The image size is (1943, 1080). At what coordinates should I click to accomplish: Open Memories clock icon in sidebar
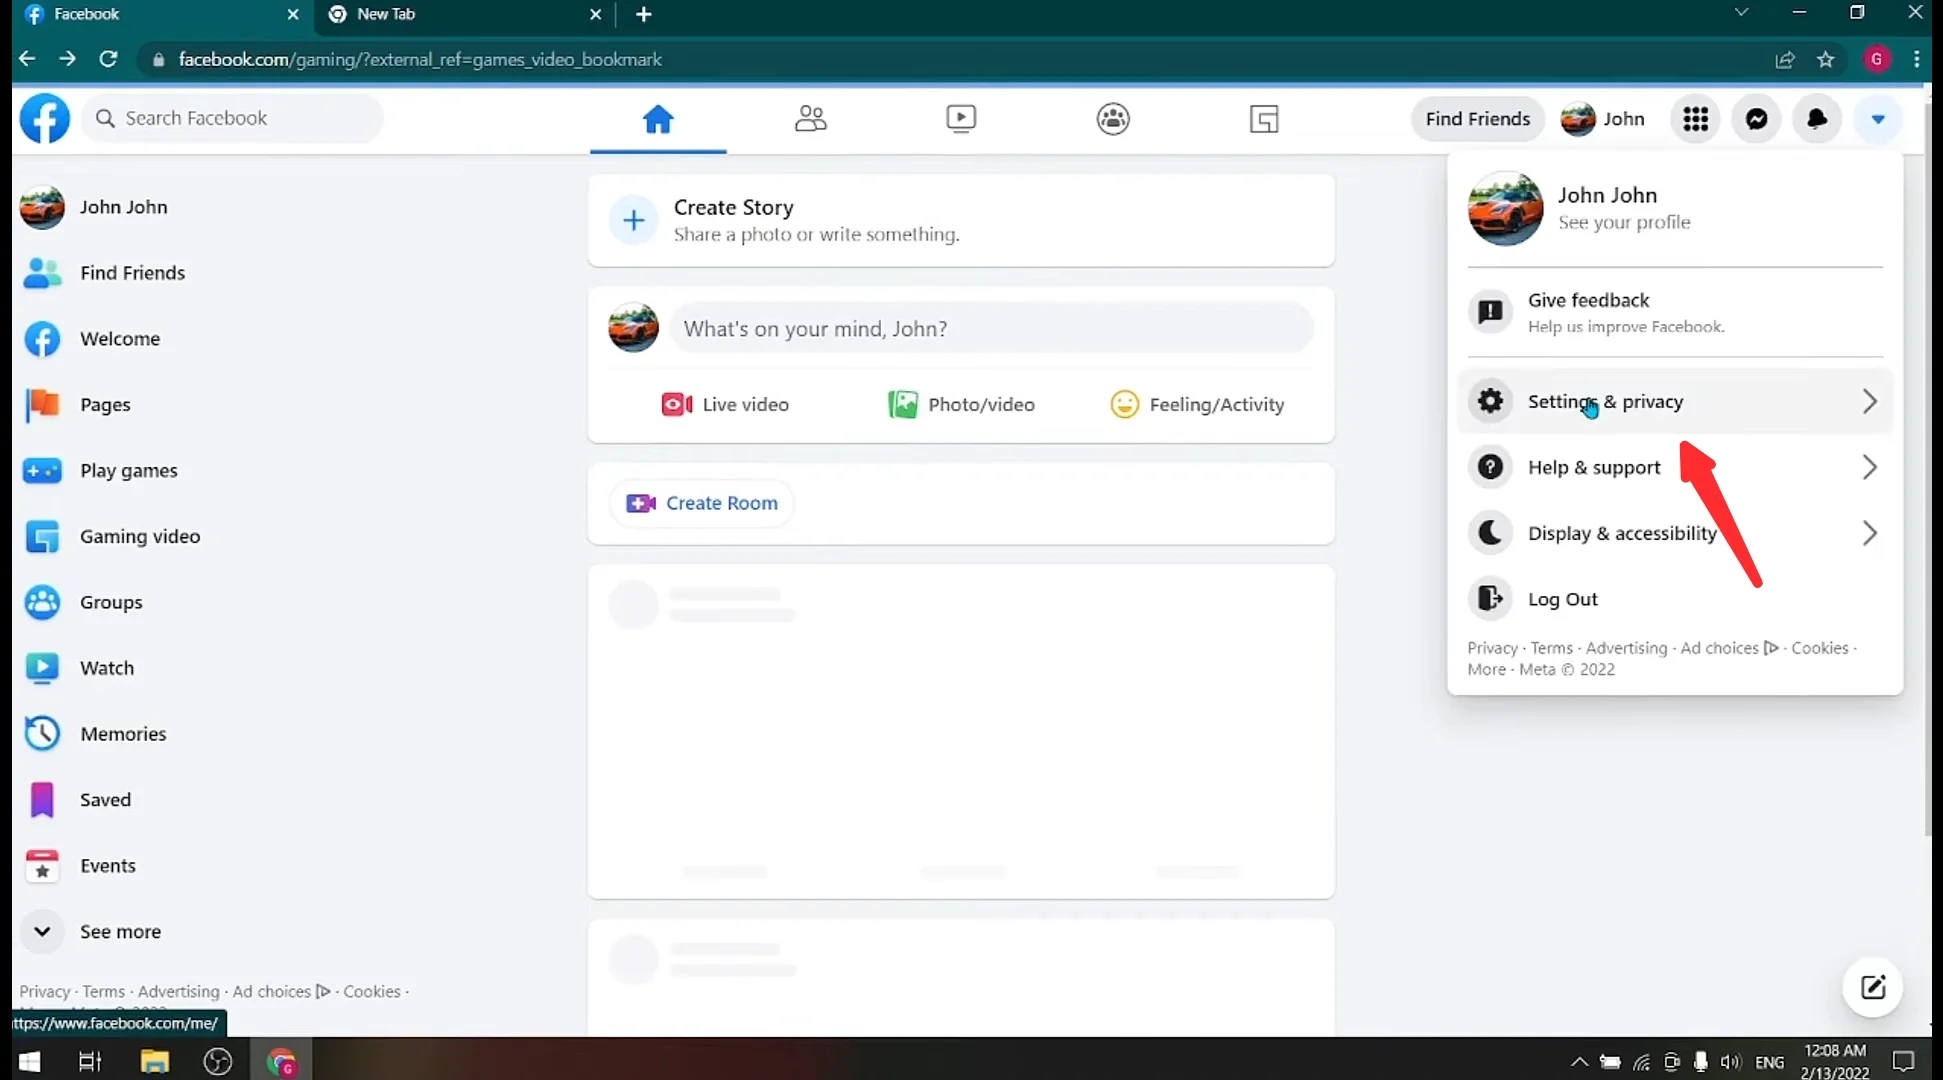click(42, 734)
